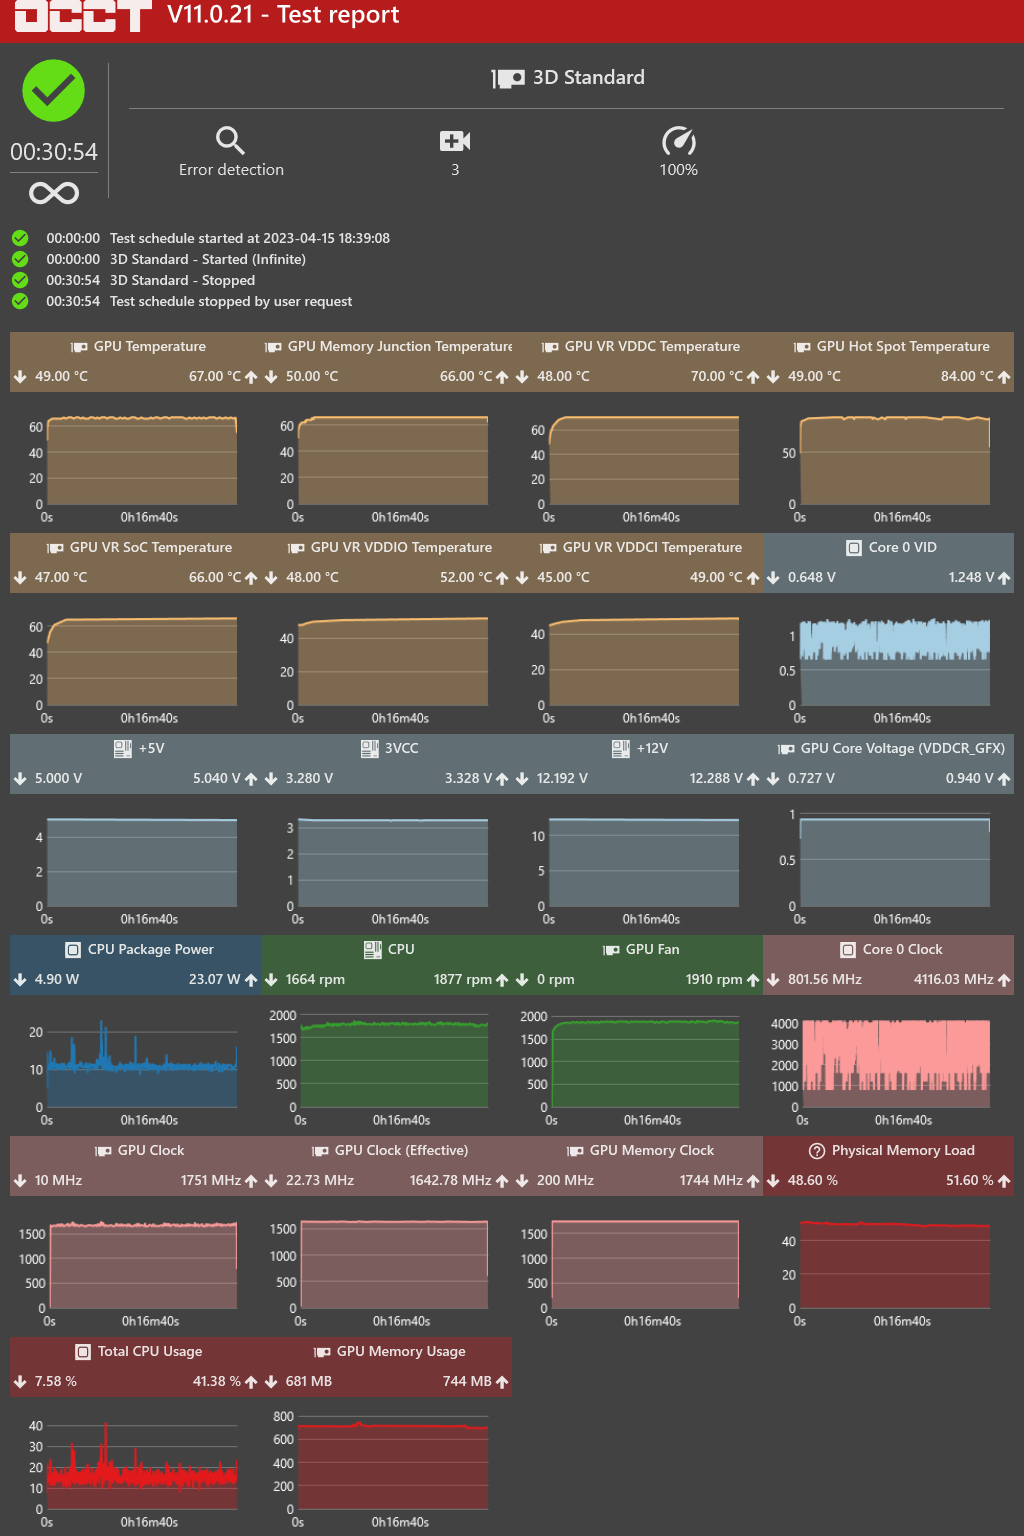Screen dimensions: 1024x1536
Task: Click the up arrow by GPU Hot Spot 84.00 °C
Action: [x=1003, y=377]
